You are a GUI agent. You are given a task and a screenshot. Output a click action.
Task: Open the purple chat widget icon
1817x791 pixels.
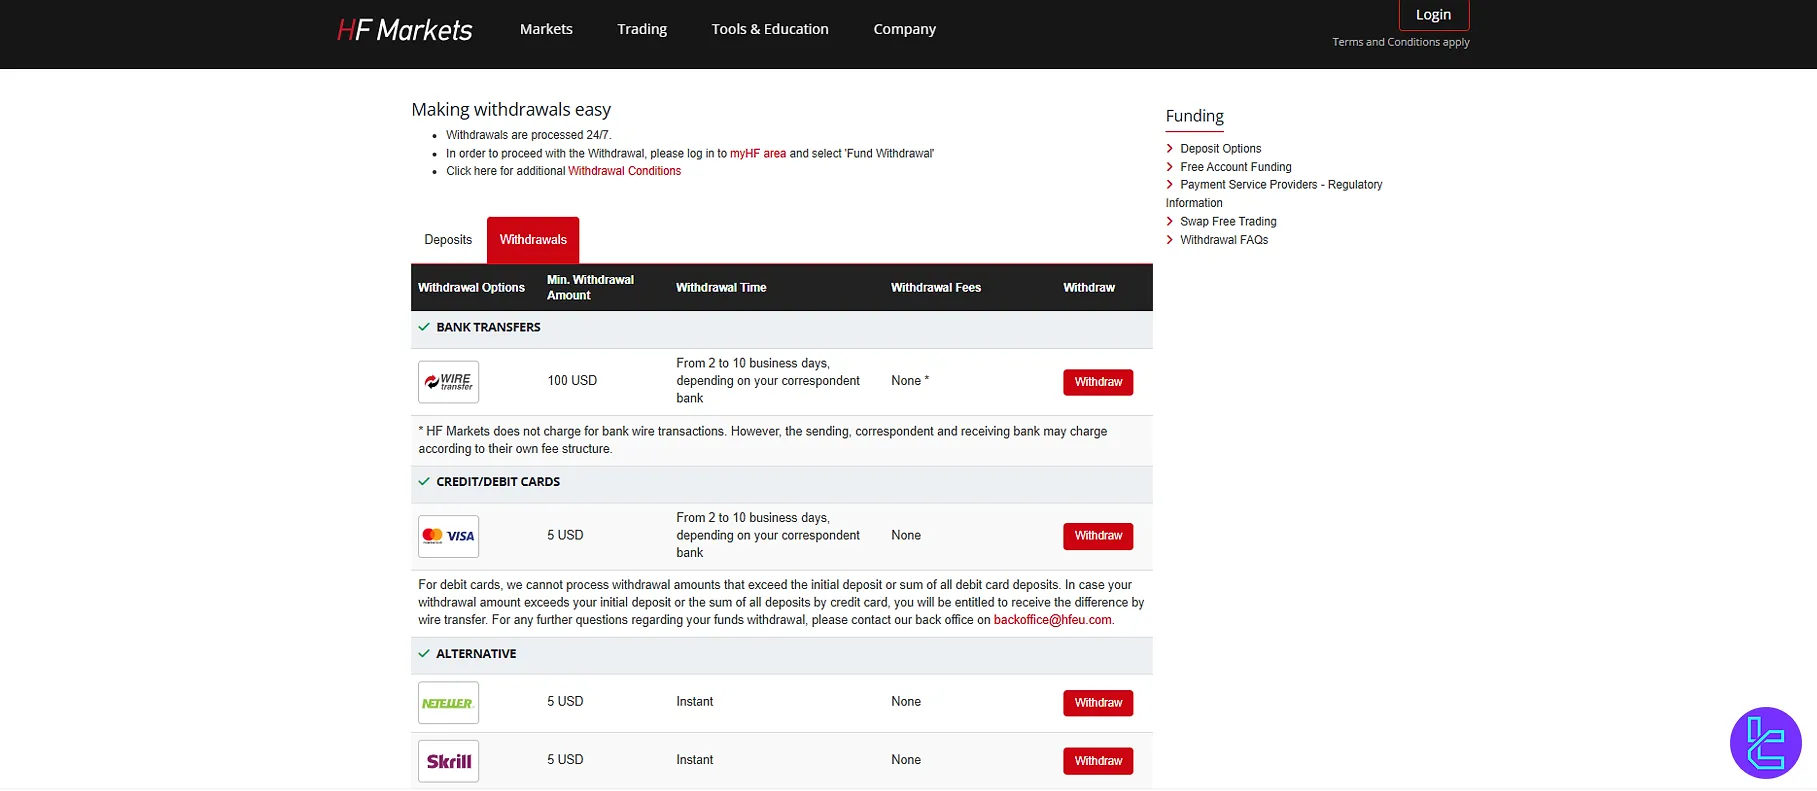(x=1765, y=743)
